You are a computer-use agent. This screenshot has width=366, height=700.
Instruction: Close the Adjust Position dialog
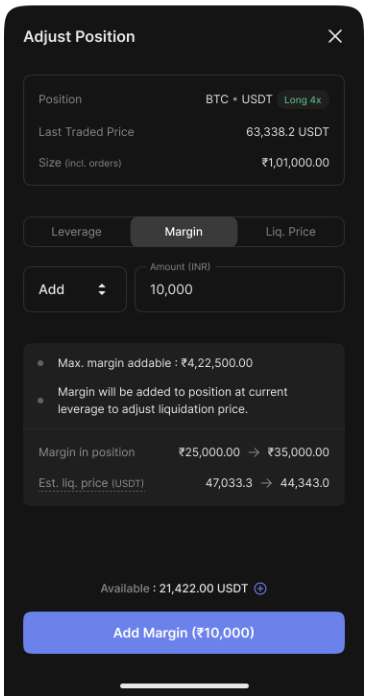point(335,37)
